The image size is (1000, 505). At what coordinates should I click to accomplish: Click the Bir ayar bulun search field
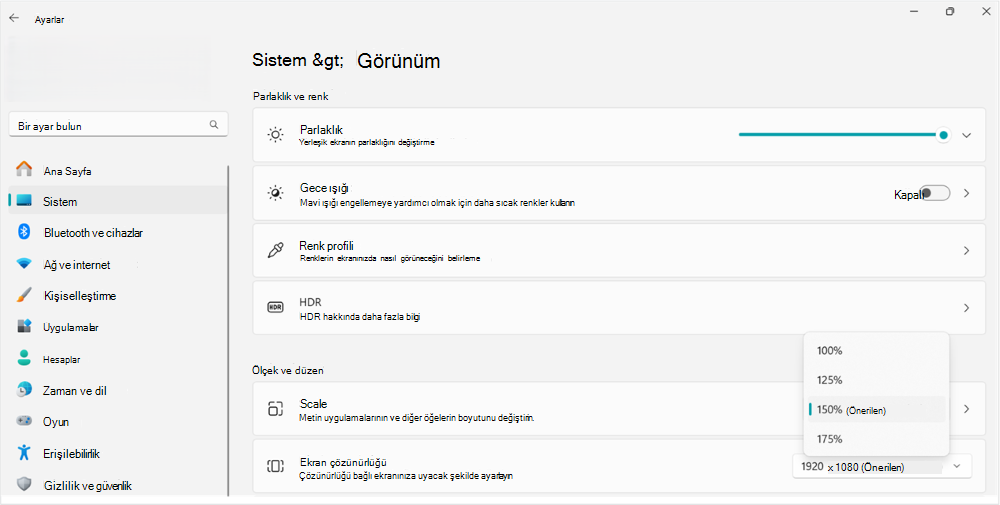tap(118, 125)
